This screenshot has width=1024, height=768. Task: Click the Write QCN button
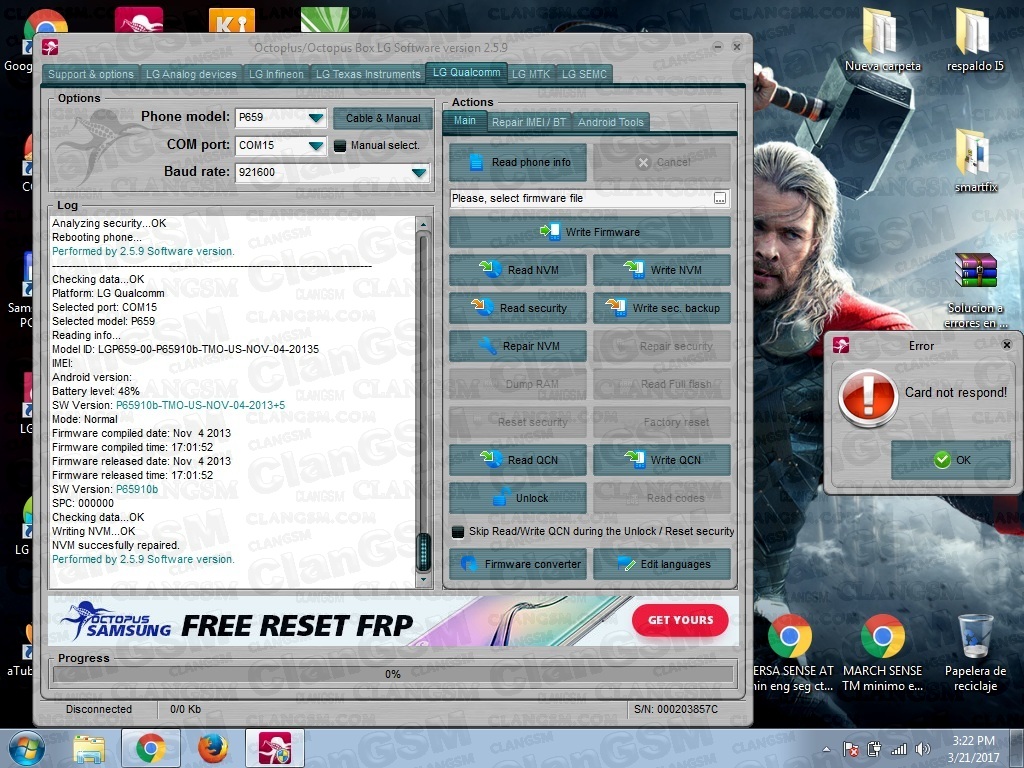(662, 460)
